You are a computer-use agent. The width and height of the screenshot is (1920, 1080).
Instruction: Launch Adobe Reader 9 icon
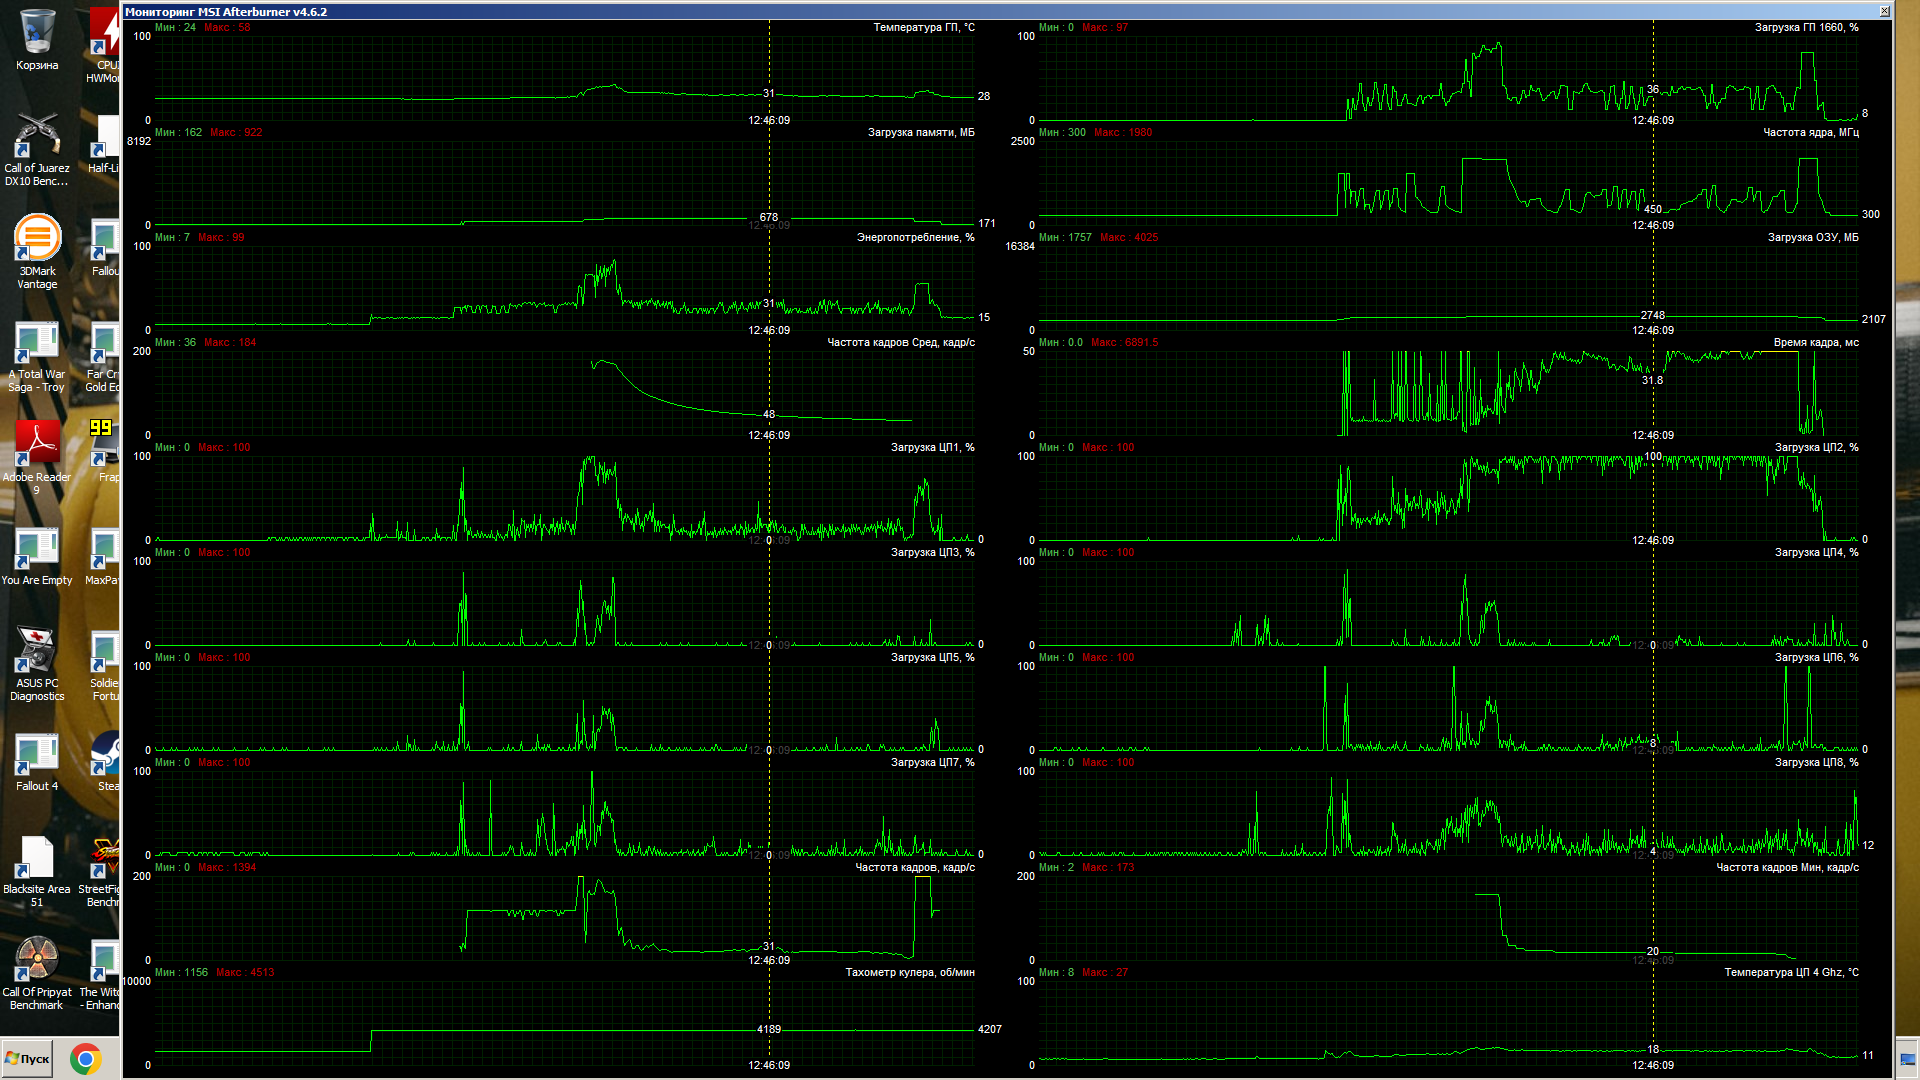pos(37,449)
